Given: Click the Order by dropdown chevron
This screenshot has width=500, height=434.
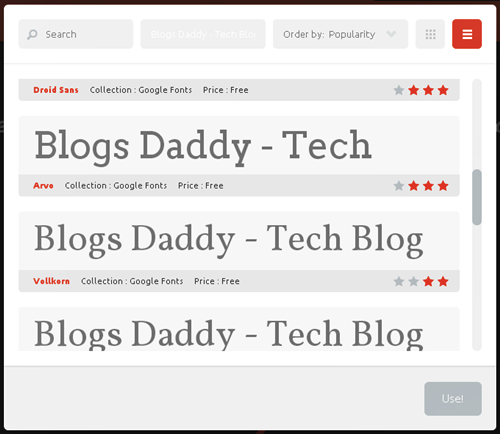Looking at the screenshot, I should [391, 34].
